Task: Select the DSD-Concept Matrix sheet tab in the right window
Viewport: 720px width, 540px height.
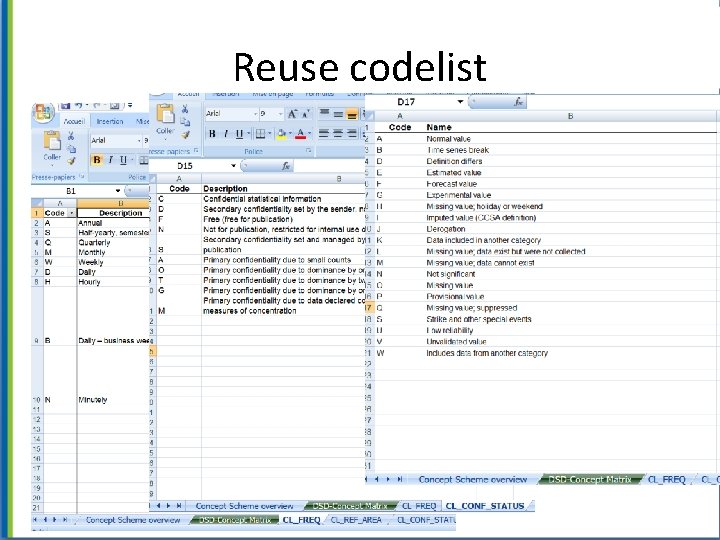Action: pyautogui.click(x=590, y=479)
